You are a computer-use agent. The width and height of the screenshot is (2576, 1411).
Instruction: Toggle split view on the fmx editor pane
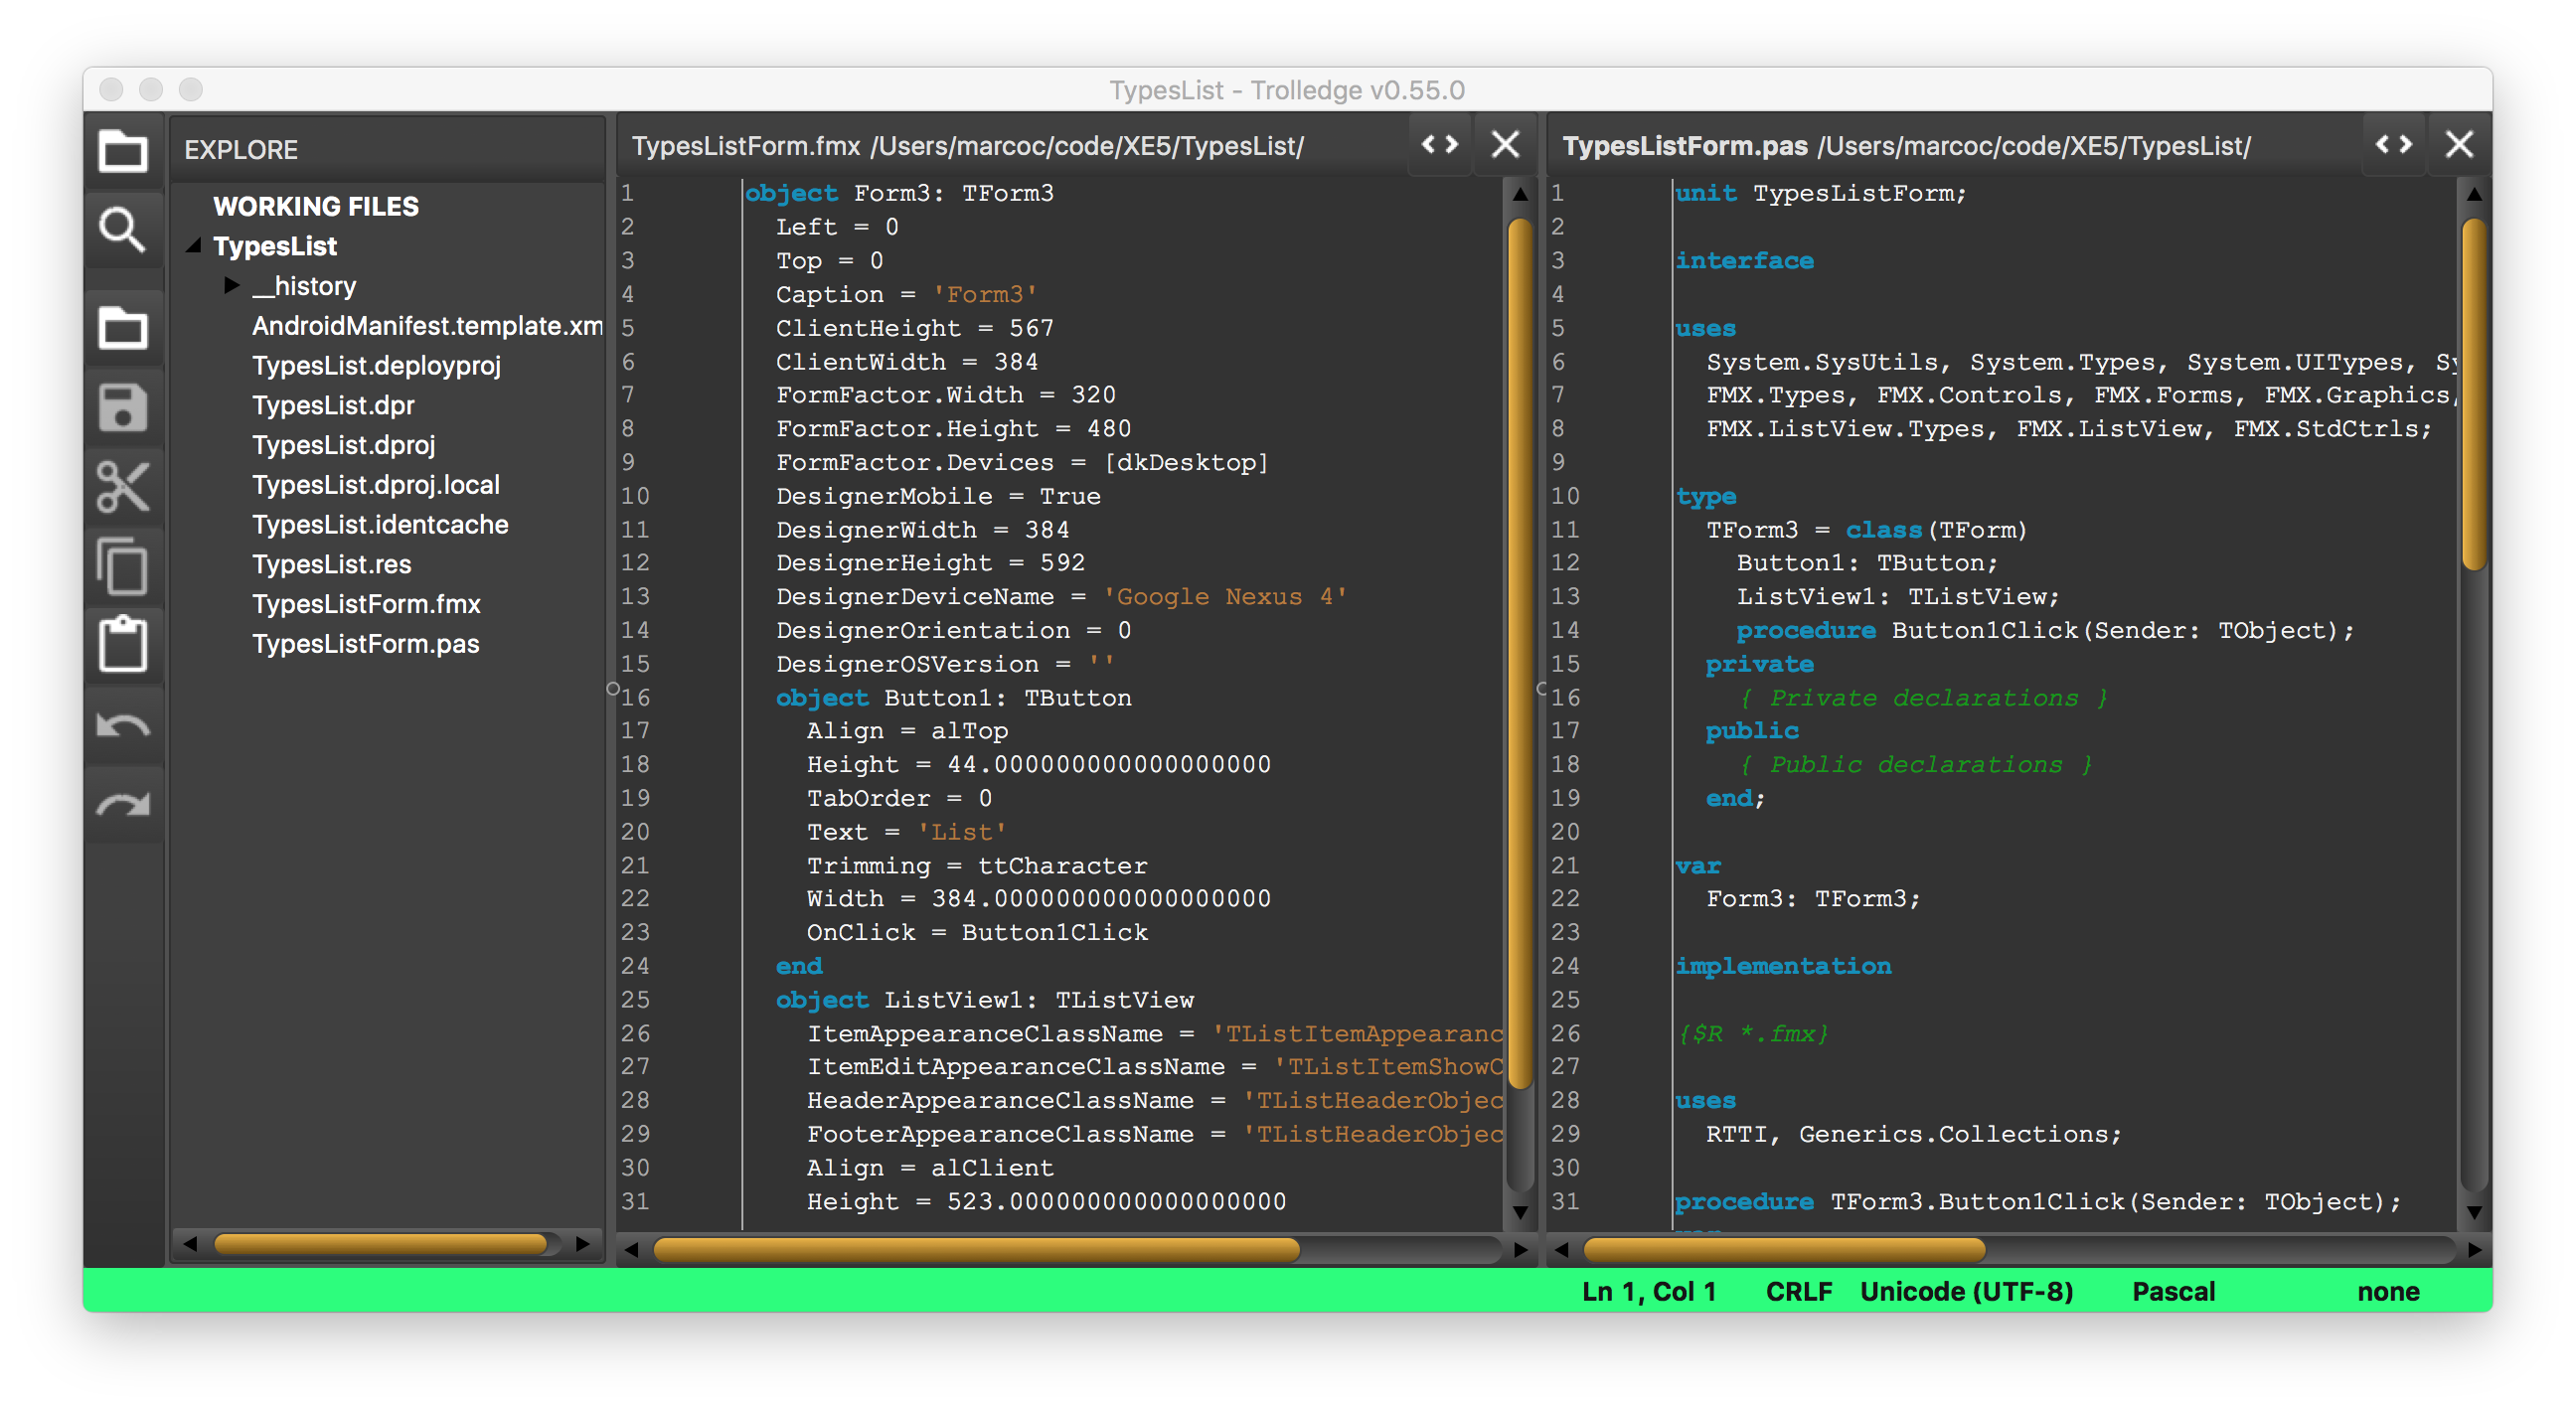1440,144
